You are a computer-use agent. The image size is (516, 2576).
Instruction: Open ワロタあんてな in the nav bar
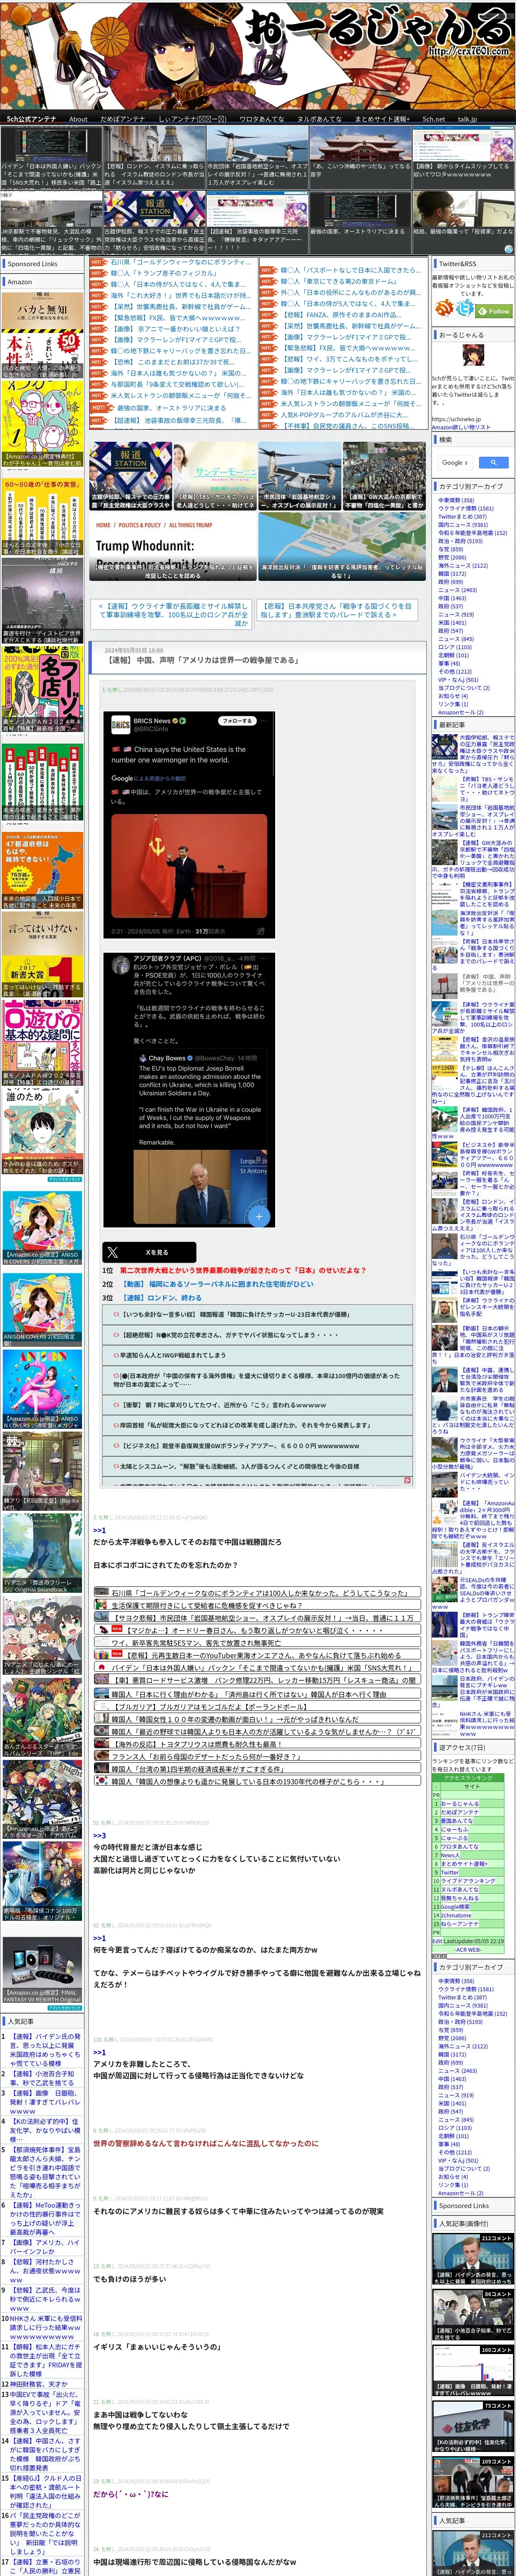(x=261, y=119)
